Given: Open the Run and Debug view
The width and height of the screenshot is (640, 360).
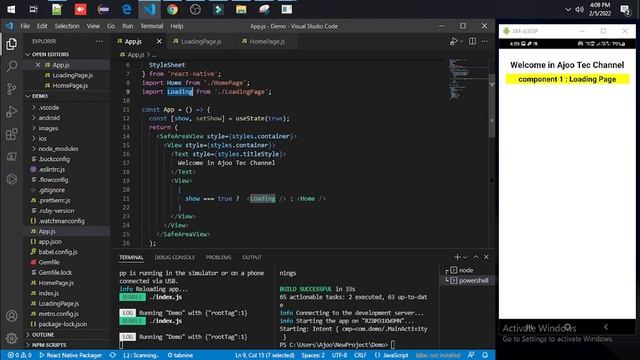Looking at the screenshot, I should [11, 111].
